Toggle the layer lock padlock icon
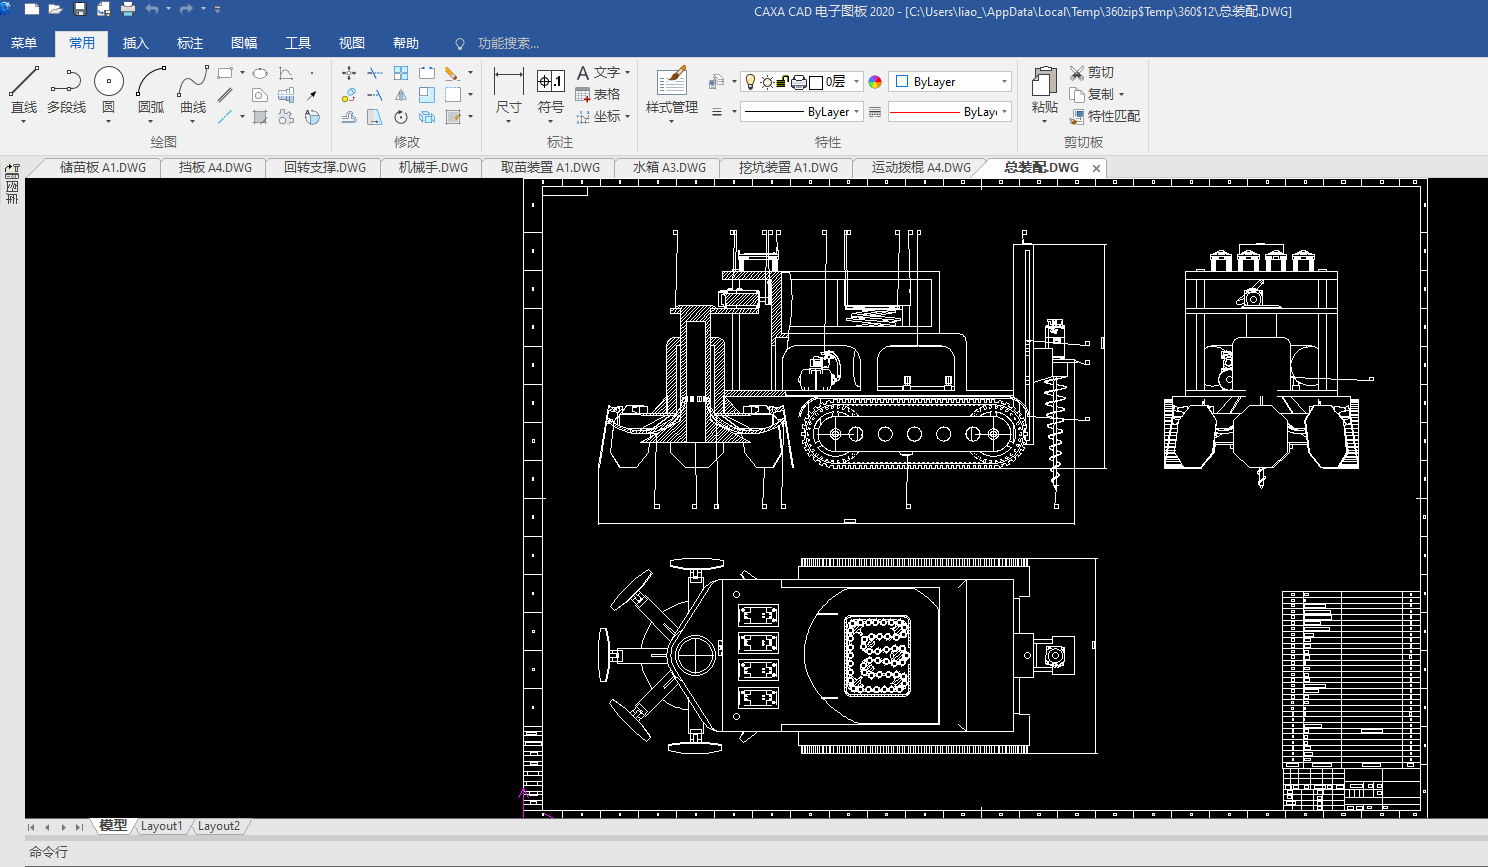 [783, 82]
